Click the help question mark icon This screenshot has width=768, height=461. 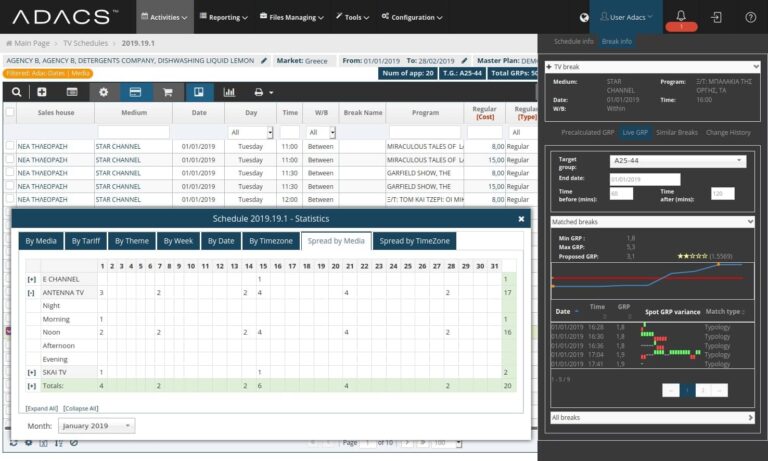(x=750, y=17)
